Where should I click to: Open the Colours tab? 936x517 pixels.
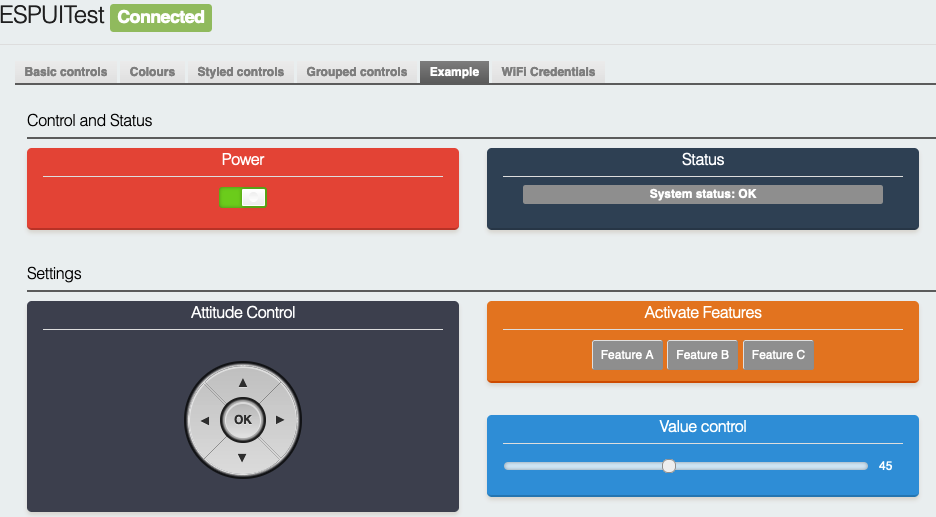pos(152,72)
